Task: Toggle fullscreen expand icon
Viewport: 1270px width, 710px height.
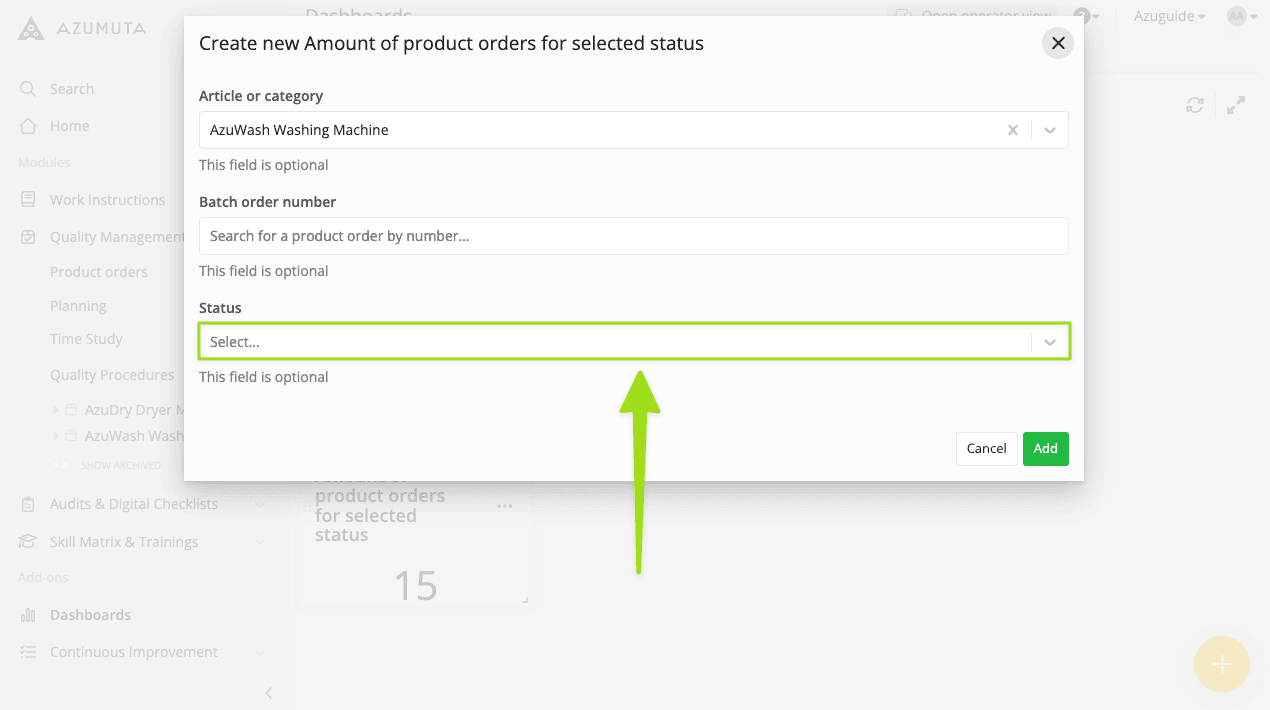Action: pos(1236,105)
